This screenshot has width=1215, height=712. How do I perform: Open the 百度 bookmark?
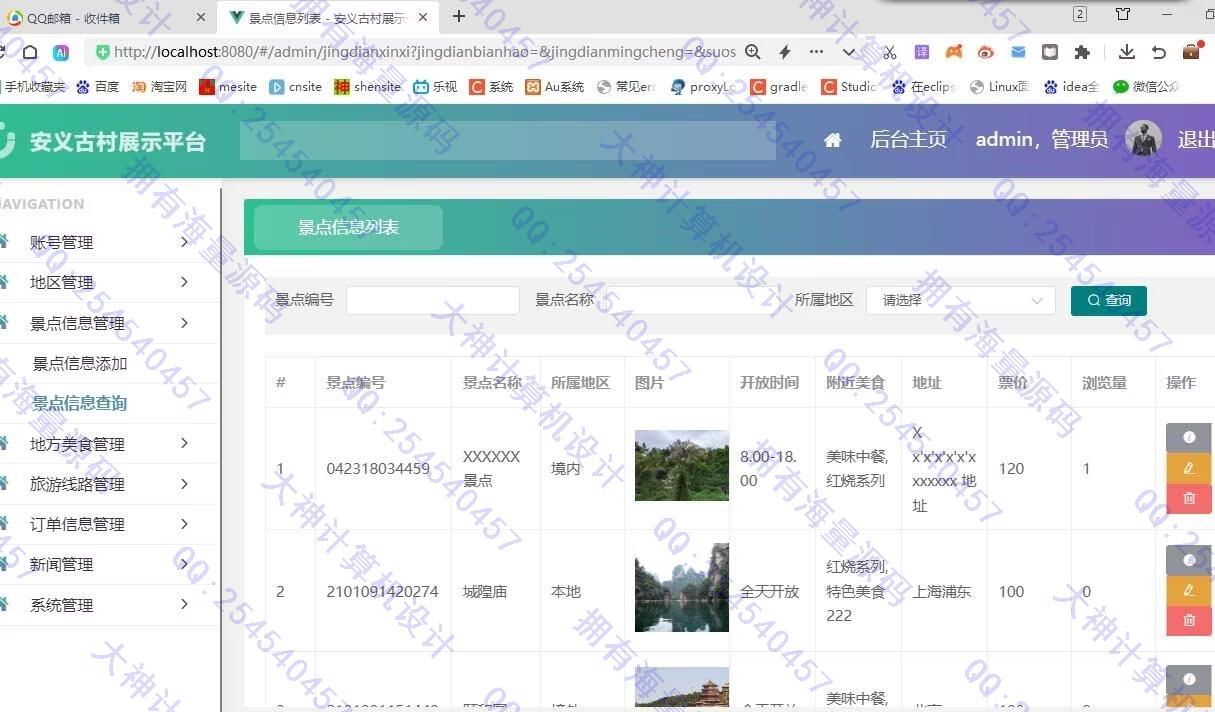pyautogui.click(x=98, y=87)
